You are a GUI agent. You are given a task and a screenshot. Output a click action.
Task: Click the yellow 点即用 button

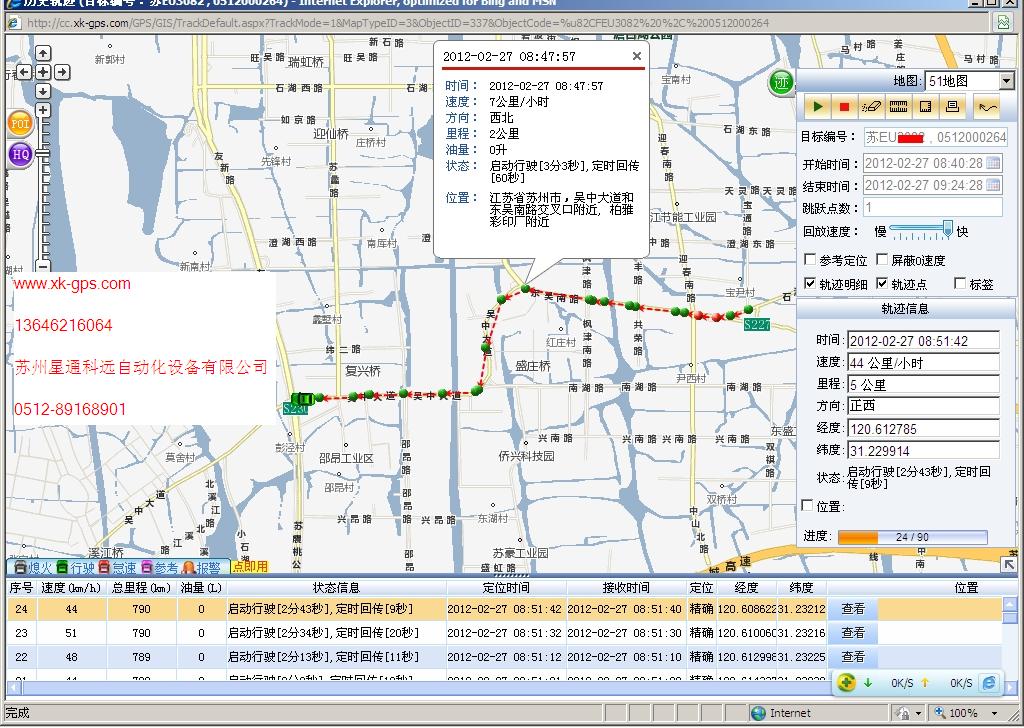pos(251,567)
